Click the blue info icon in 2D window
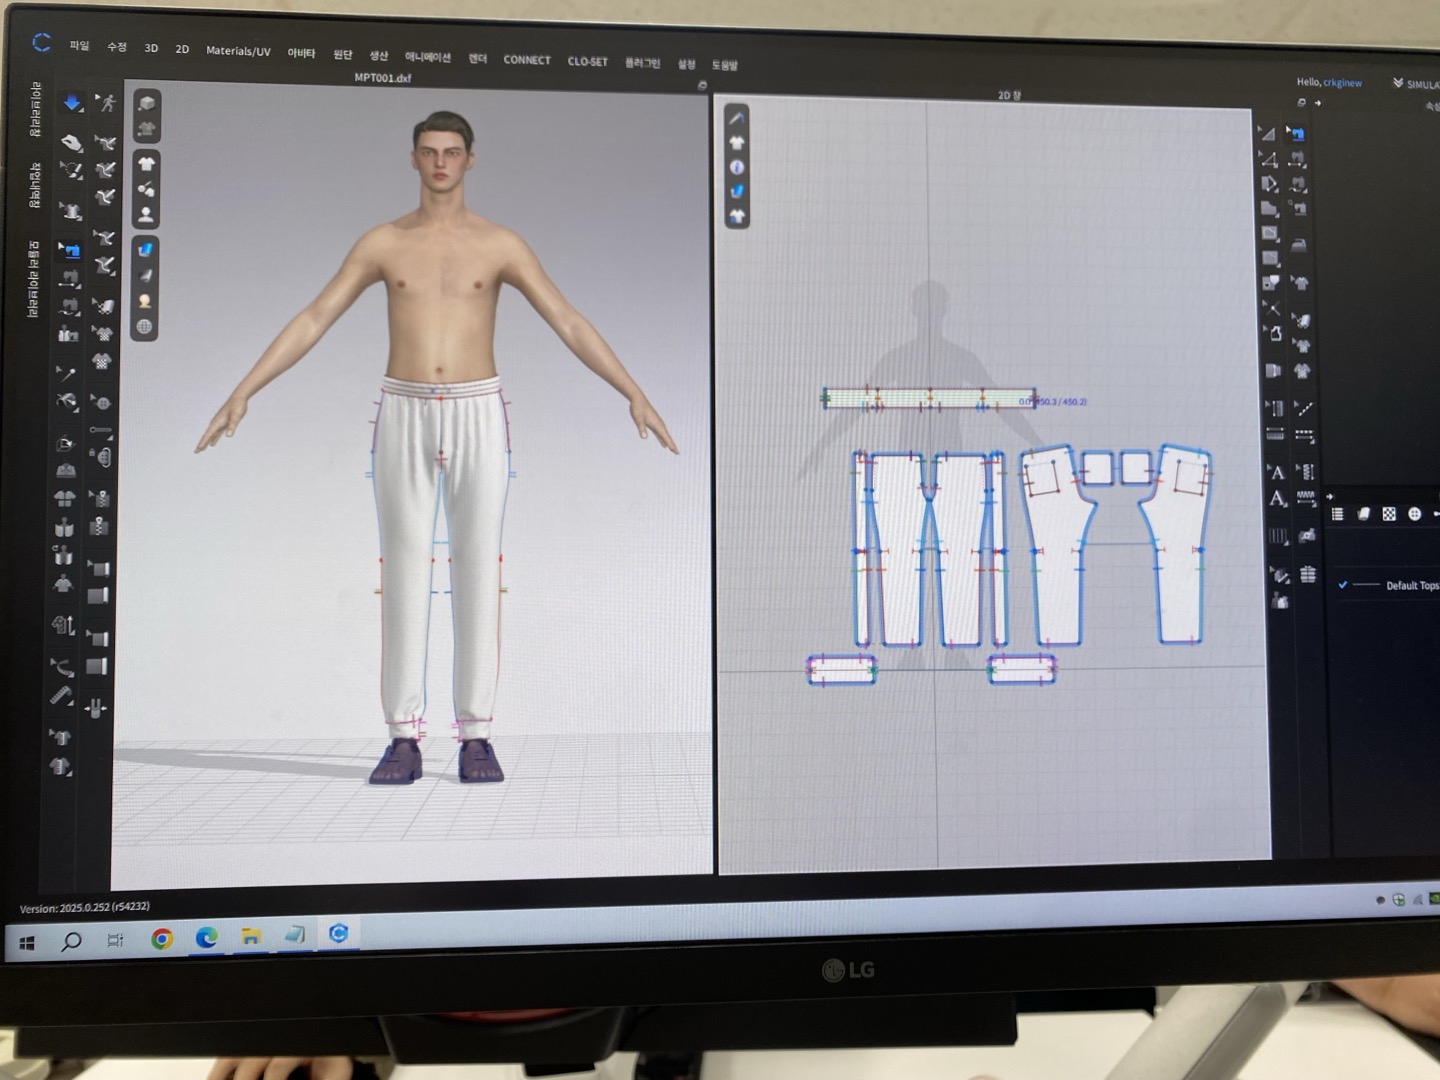The image size is (1440, 1080). (x=737, y=167)
